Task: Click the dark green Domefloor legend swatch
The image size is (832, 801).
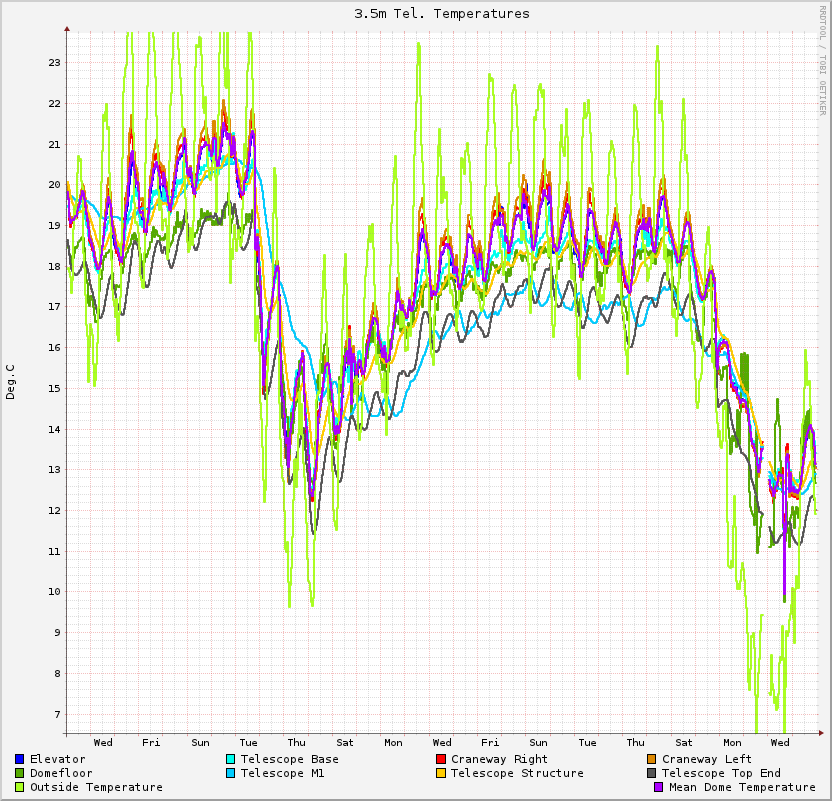Action: coord(20,773)
